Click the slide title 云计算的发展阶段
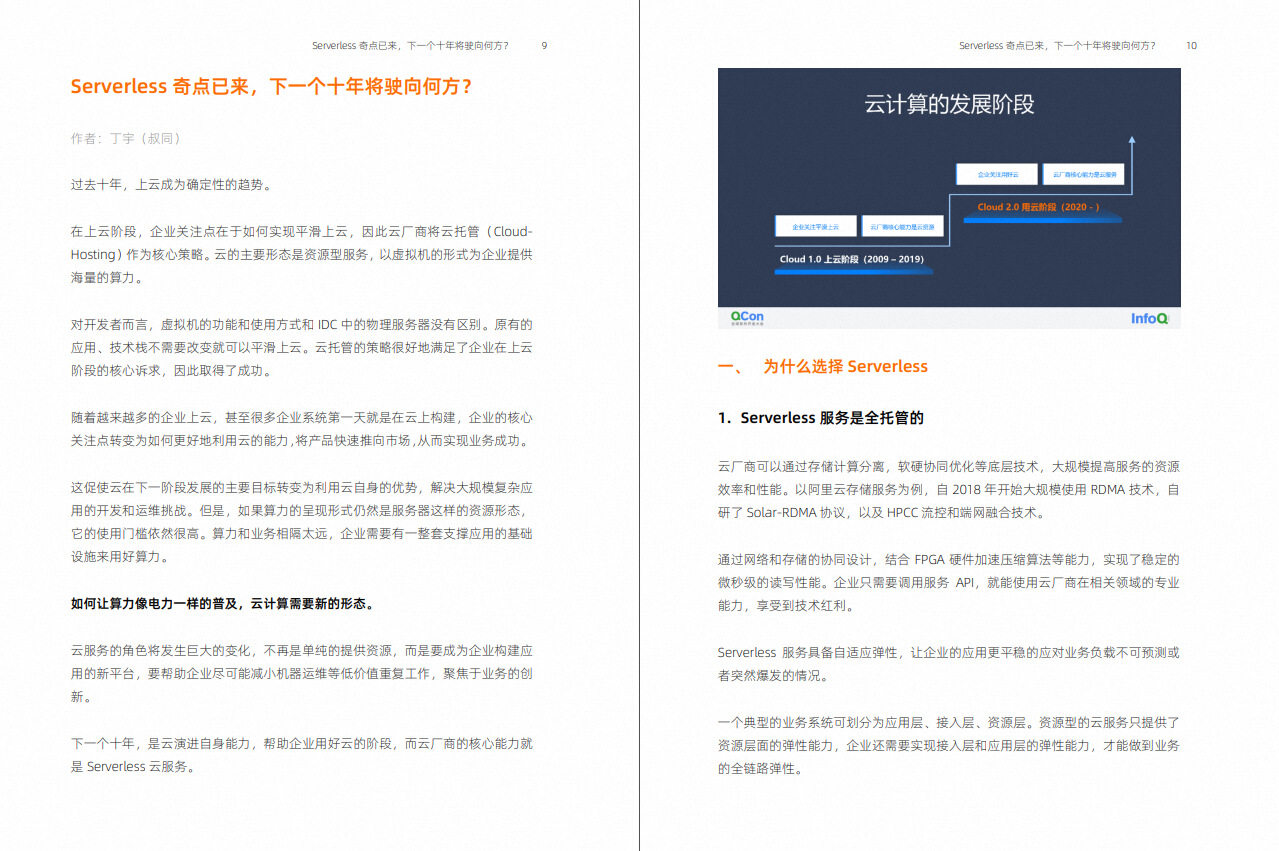This screenshot has width=1279, height=851. point(949,104)
